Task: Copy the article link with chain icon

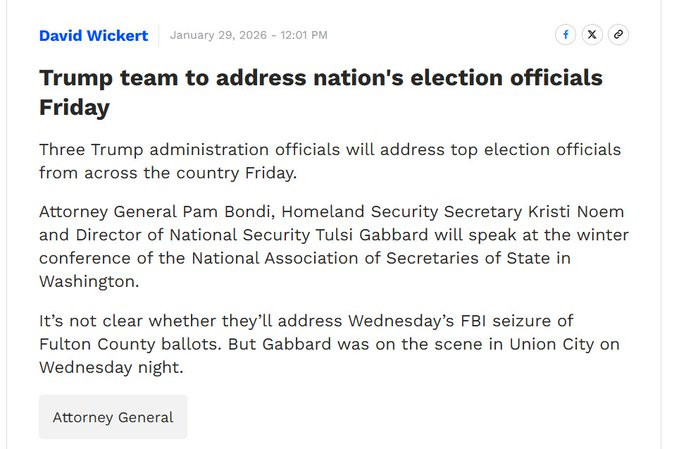Action: coord(618,35)
